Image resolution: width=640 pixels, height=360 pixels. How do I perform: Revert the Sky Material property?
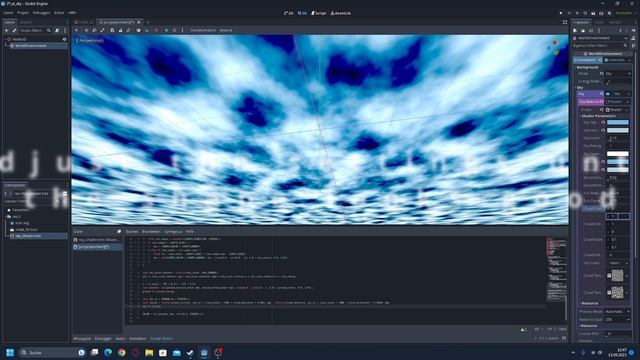pyautogui.click(x=602, y=102)
